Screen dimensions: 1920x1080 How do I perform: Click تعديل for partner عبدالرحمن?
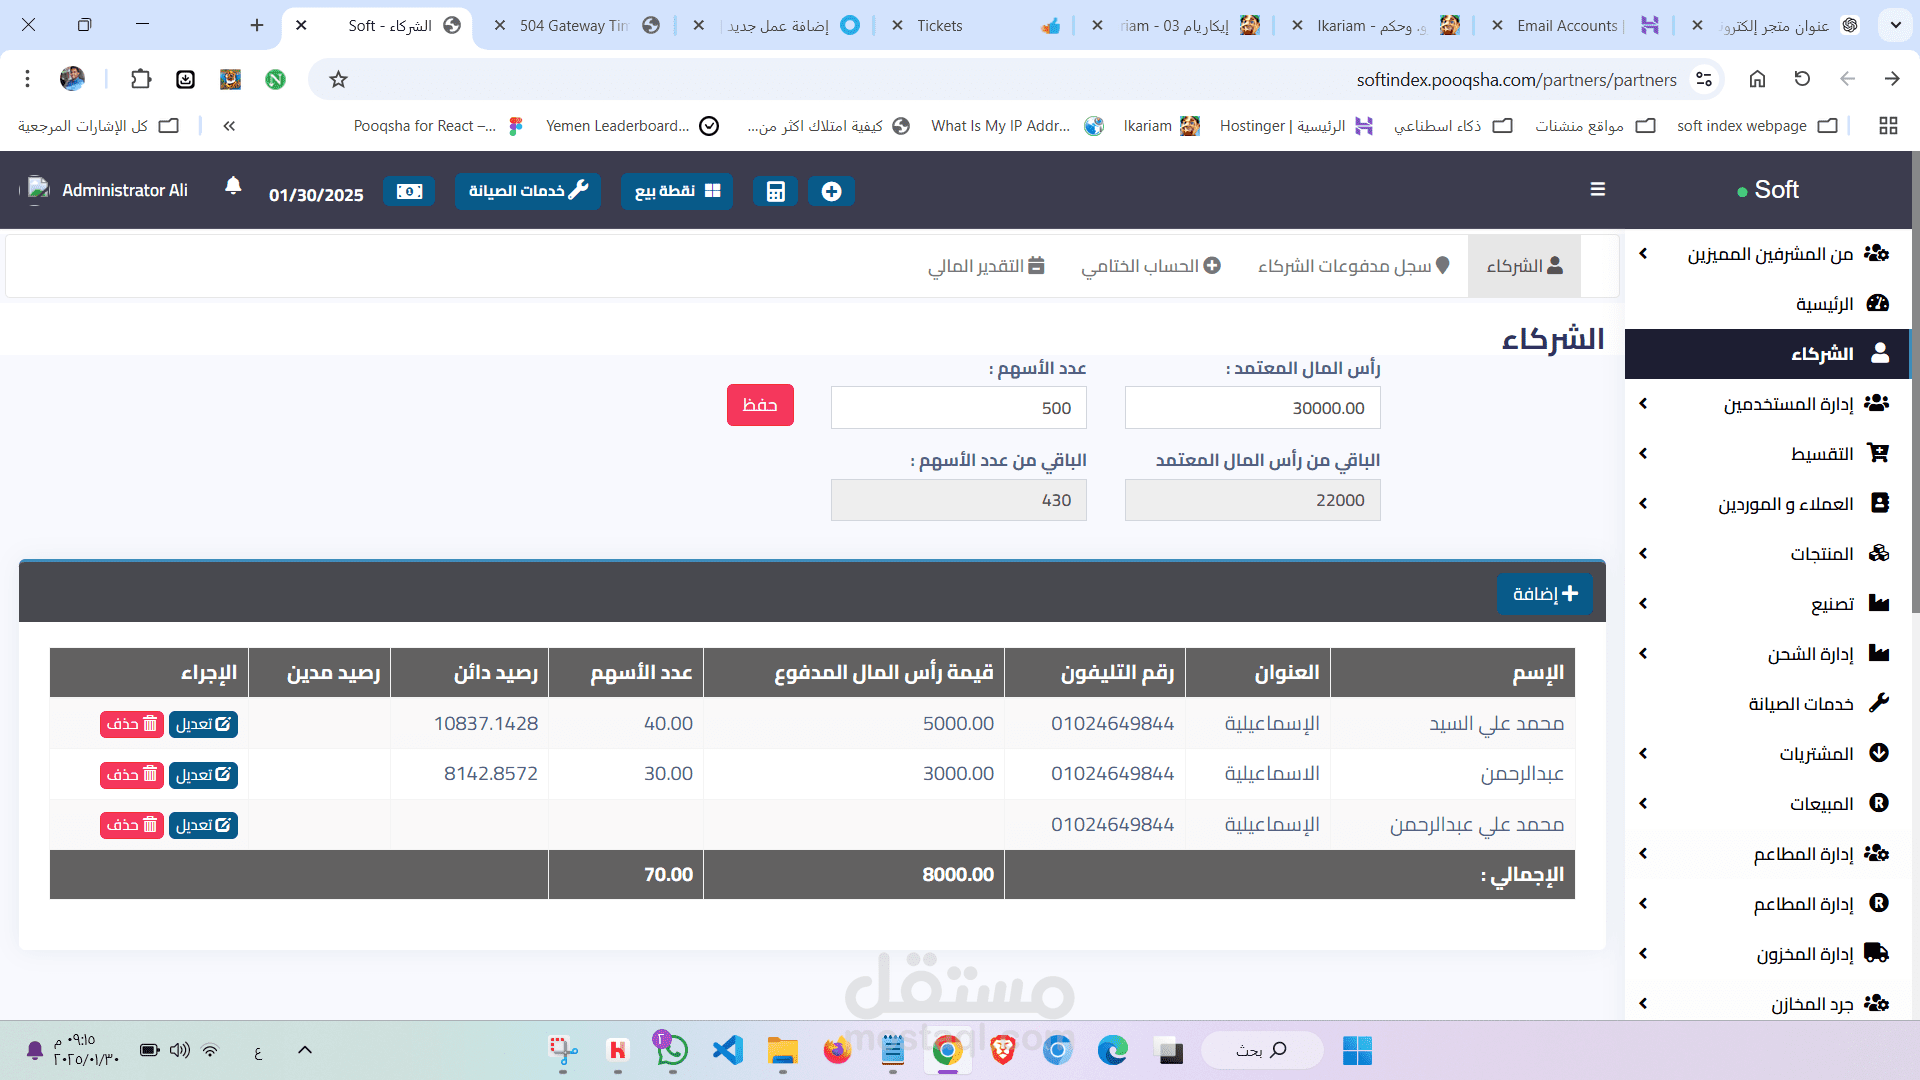[203, 775]
